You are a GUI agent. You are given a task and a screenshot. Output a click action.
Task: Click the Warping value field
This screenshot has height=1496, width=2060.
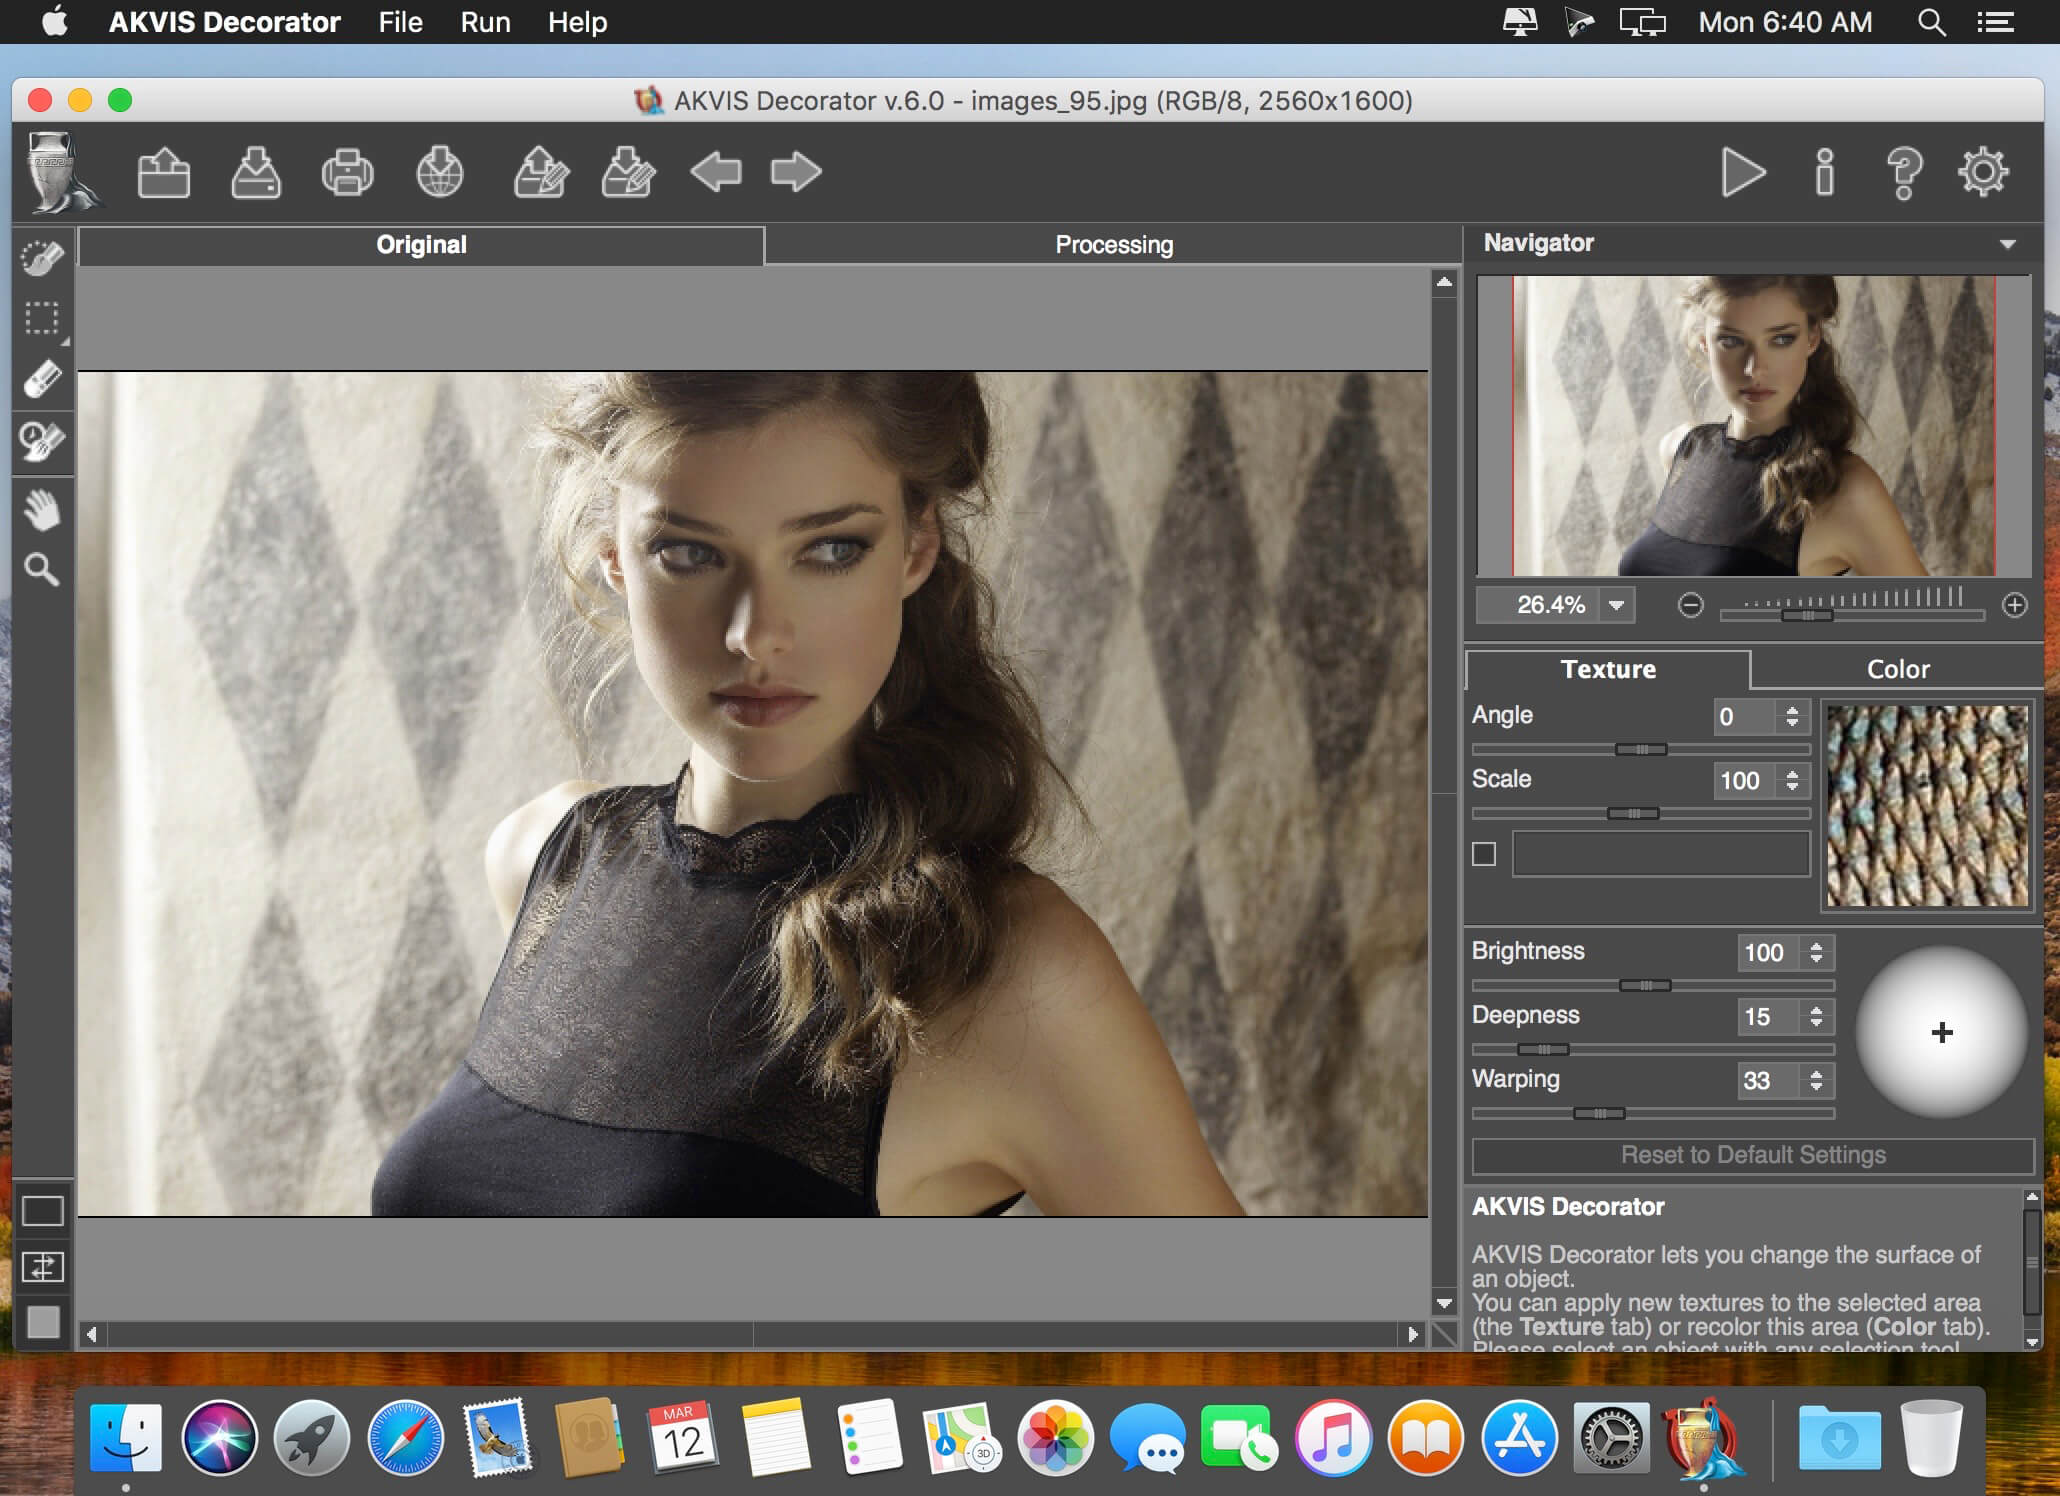point(1767,1081)
